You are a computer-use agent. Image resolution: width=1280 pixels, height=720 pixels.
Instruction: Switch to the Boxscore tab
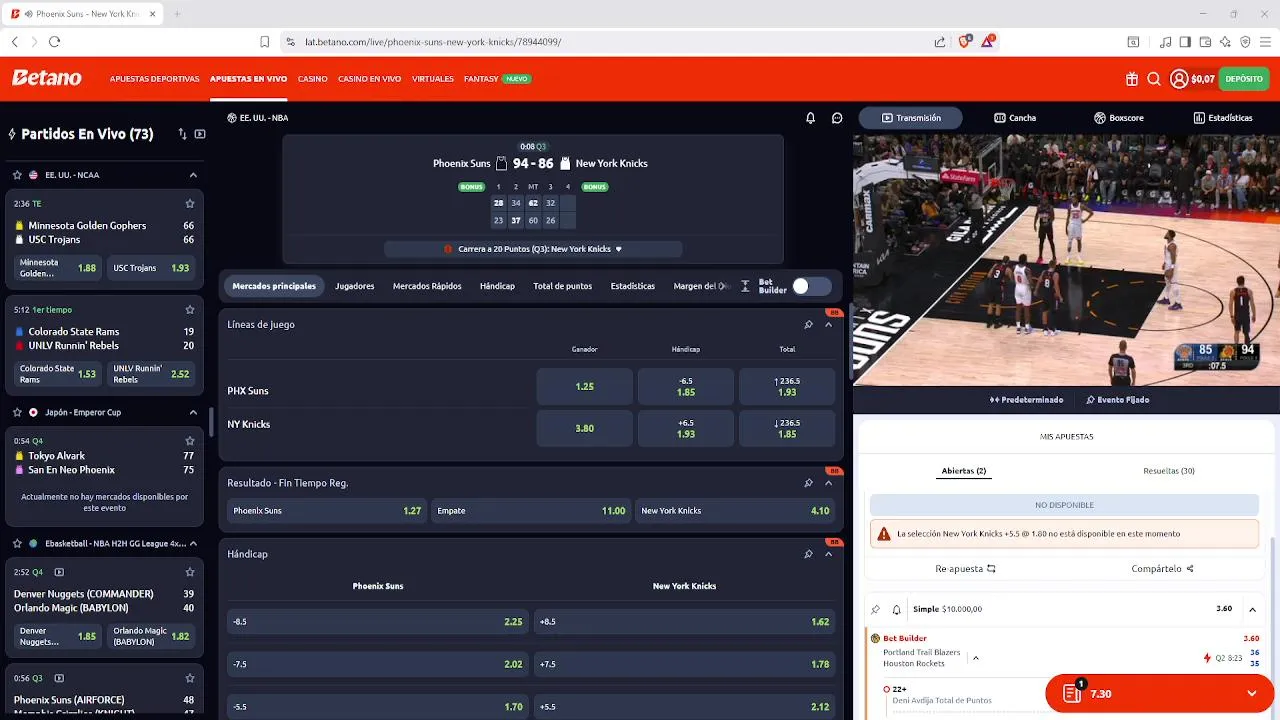pos(1118,118)
